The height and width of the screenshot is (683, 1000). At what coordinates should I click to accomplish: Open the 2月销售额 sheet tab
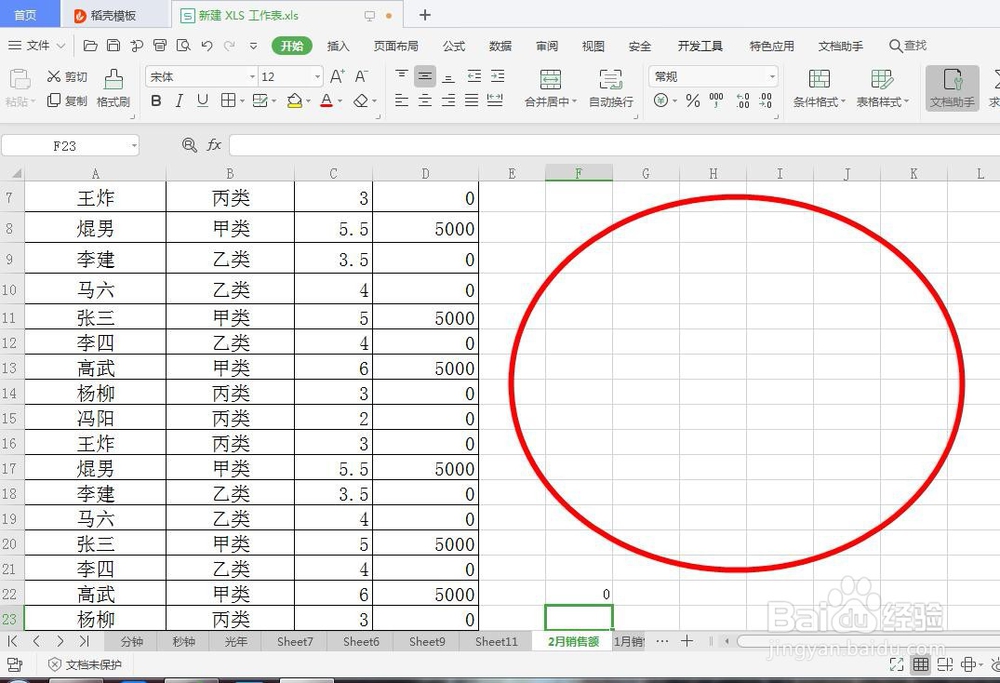pos(572,641)
